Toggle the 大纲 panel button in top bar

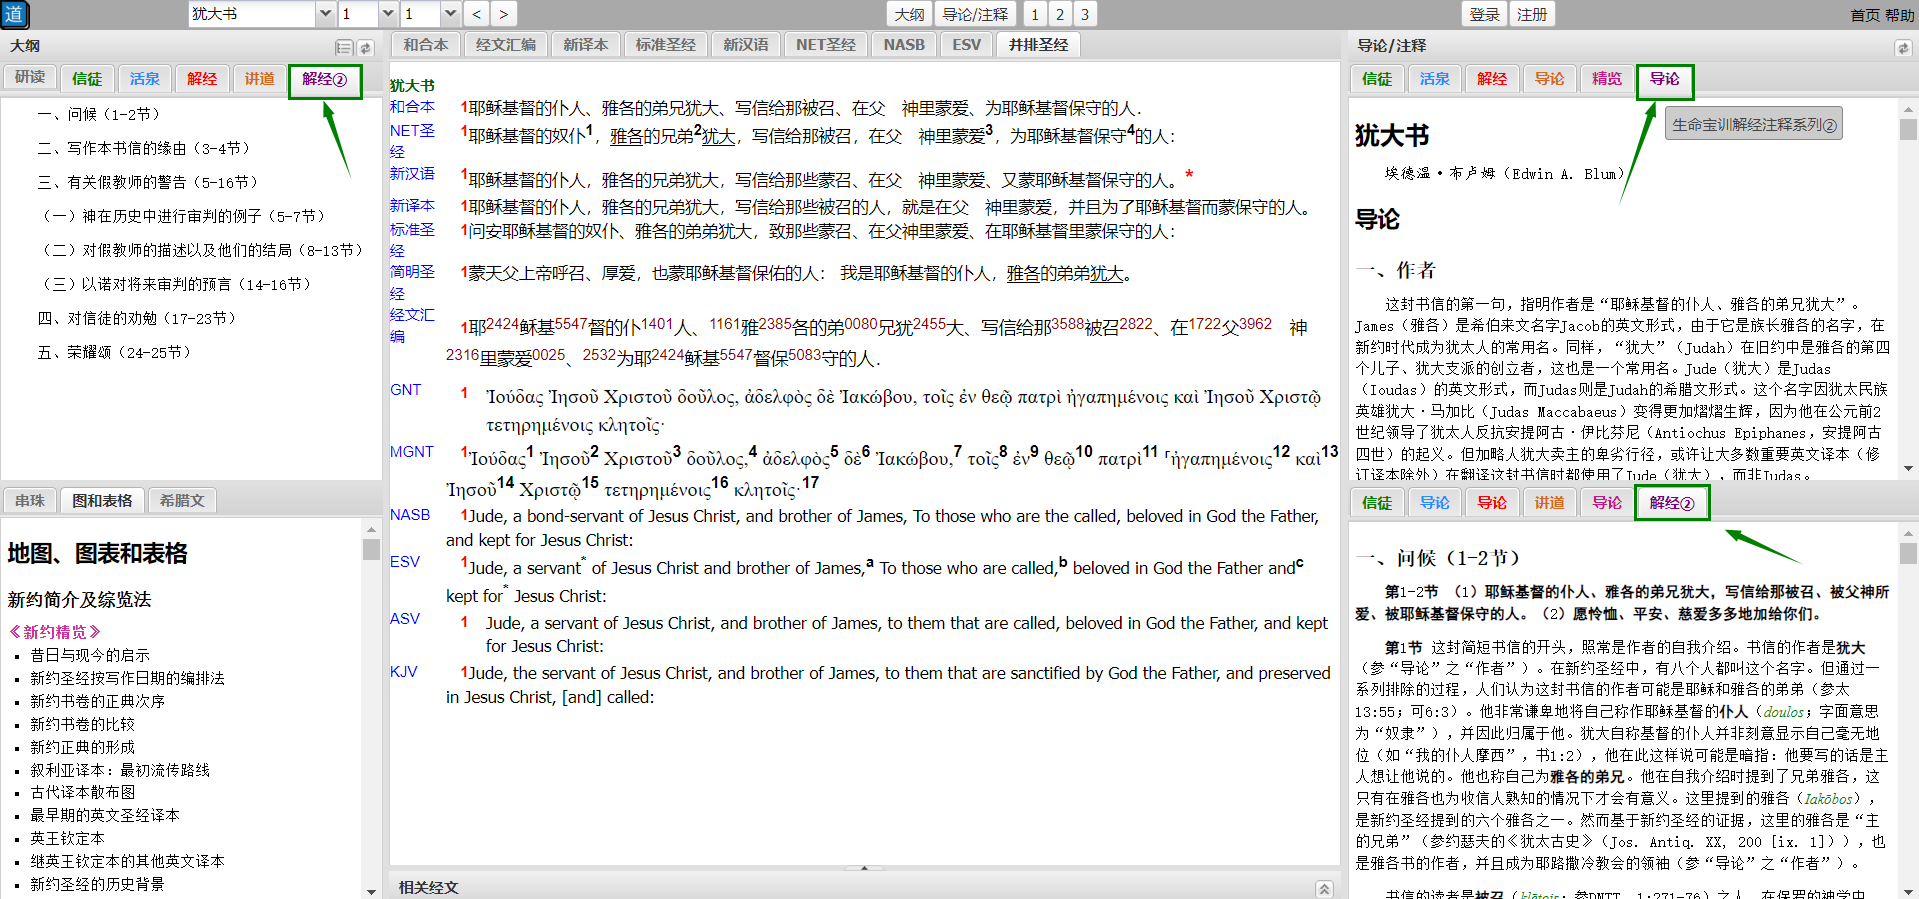pyautogui.click(x=909, y=14)
